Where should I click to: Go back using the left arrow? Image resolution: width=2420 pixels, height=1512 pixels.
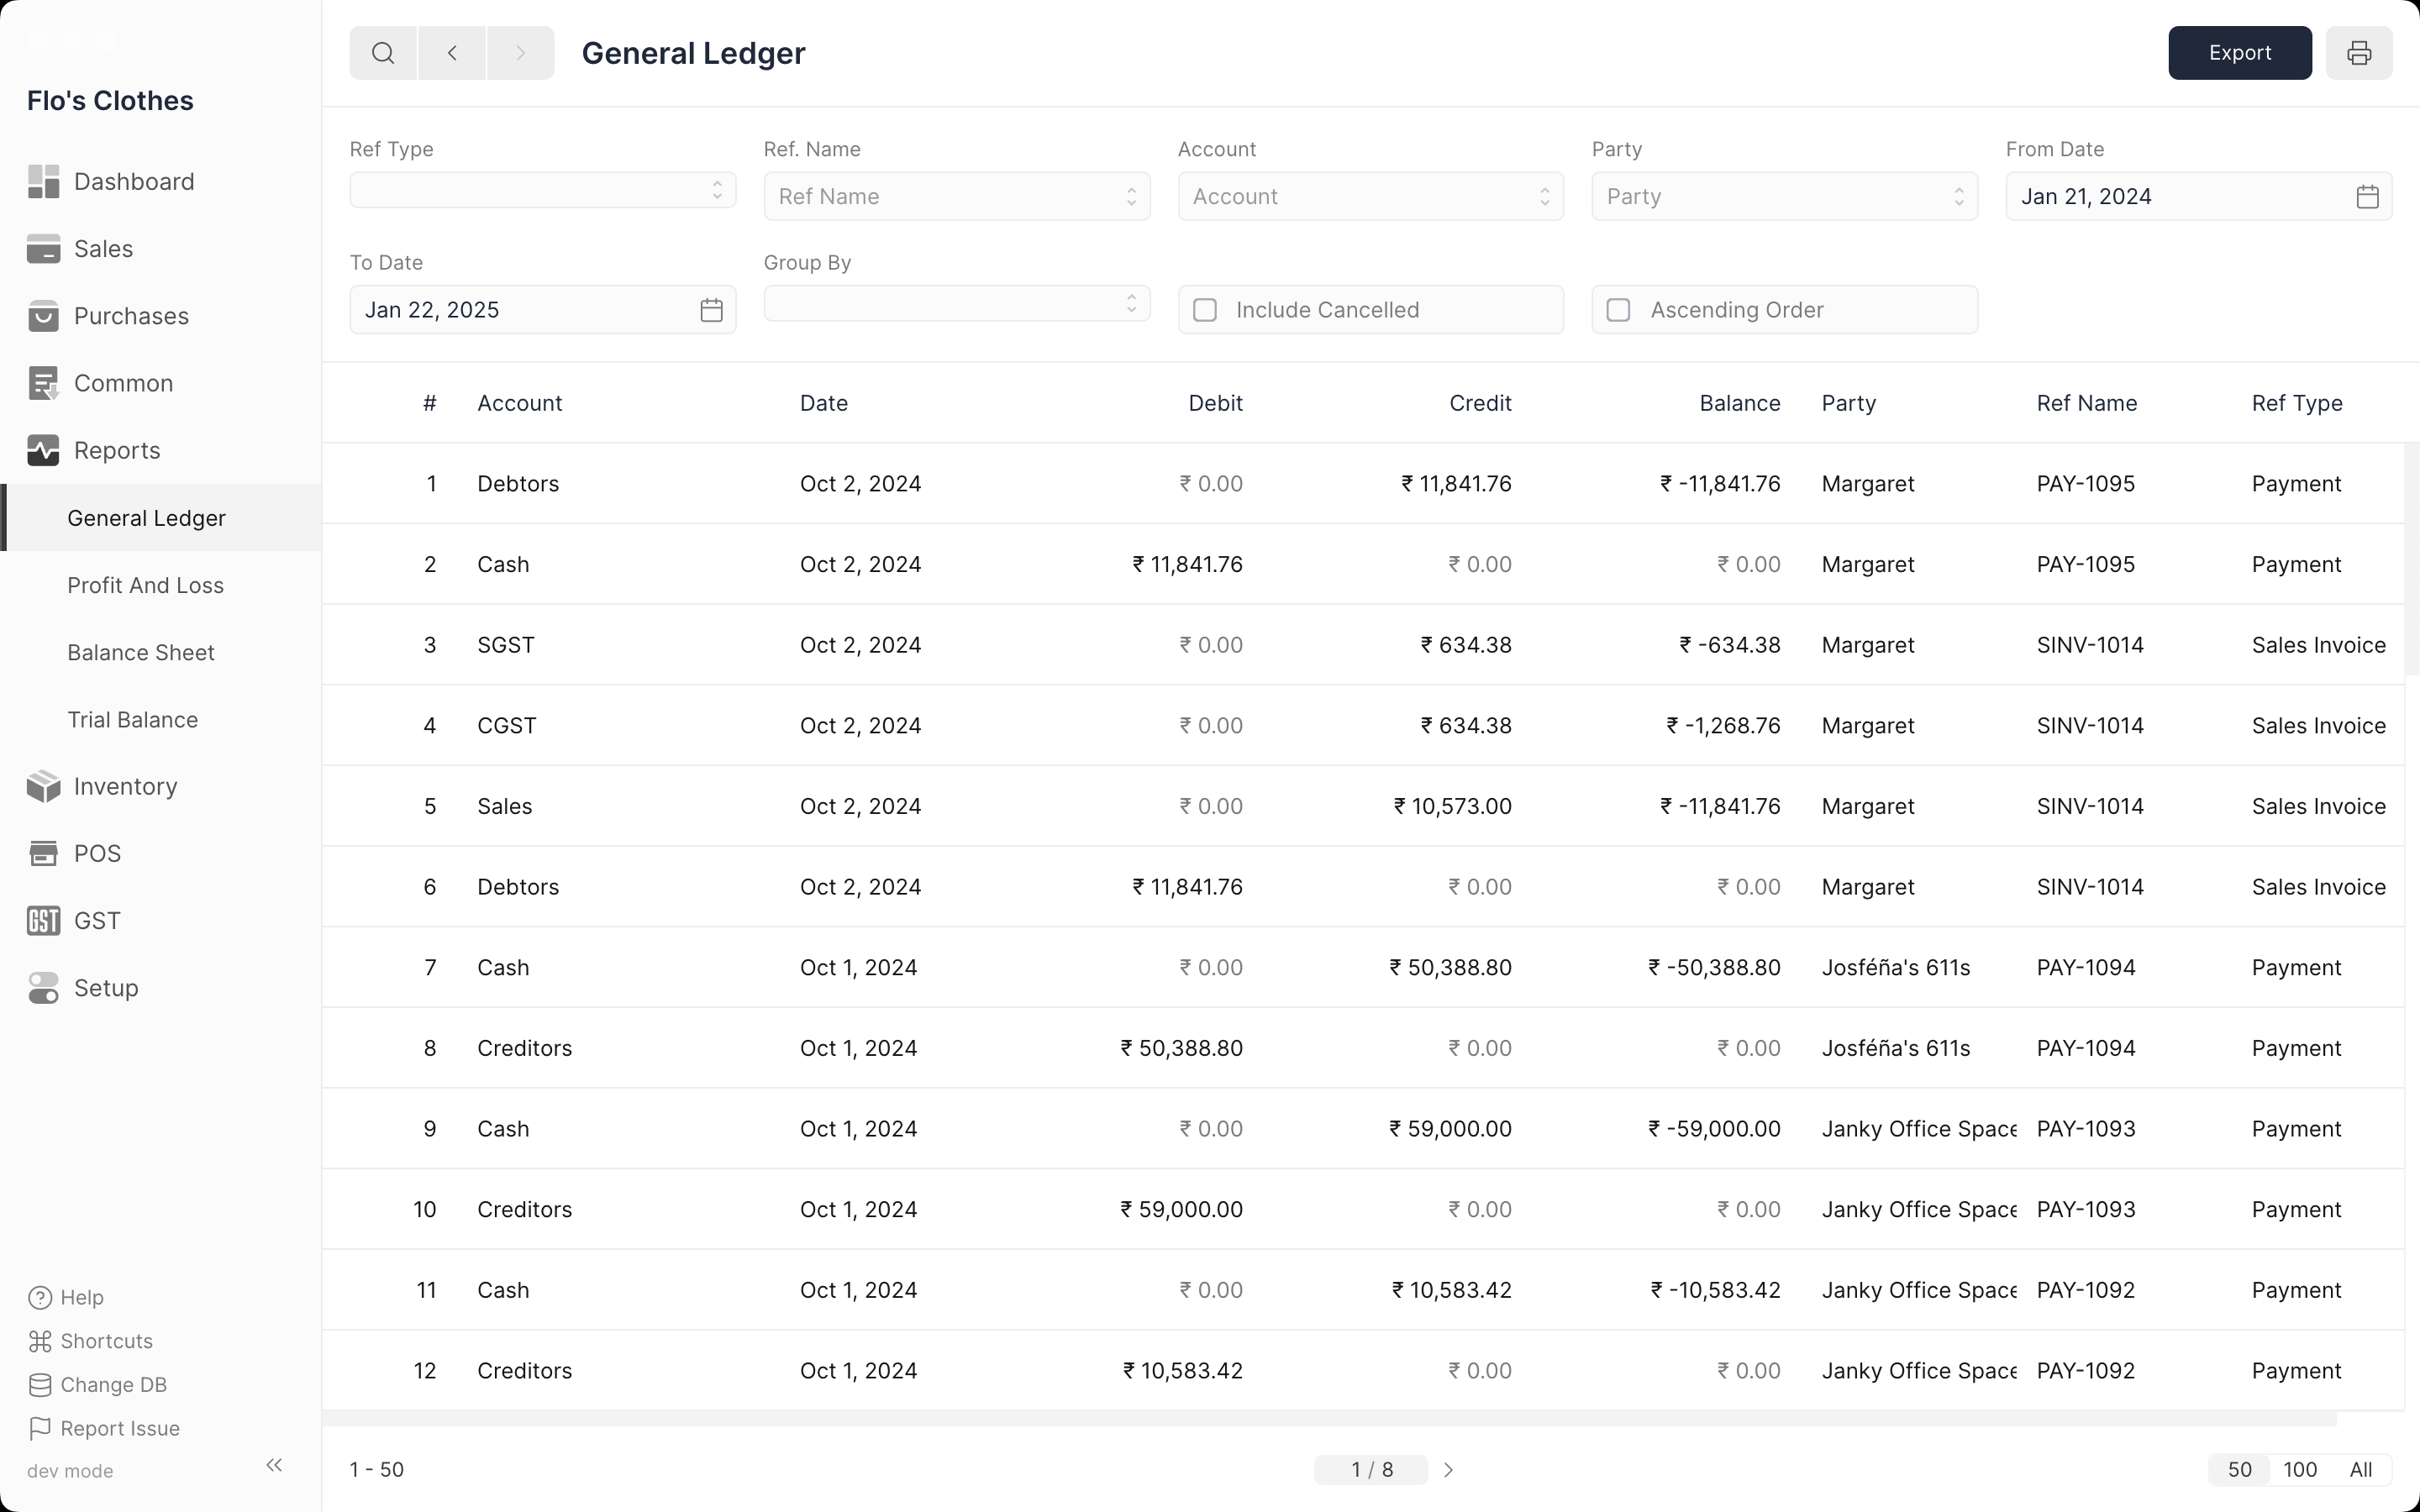[452, 53]
